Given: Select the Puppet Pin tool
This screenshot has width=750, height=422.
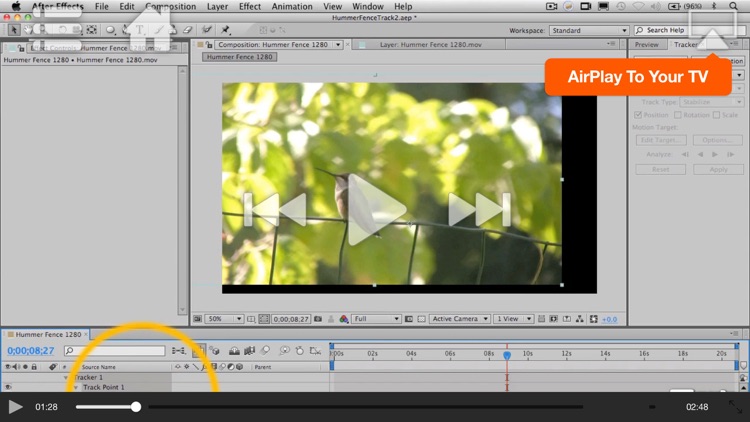Looking at the screenshot, I should 225,30.
